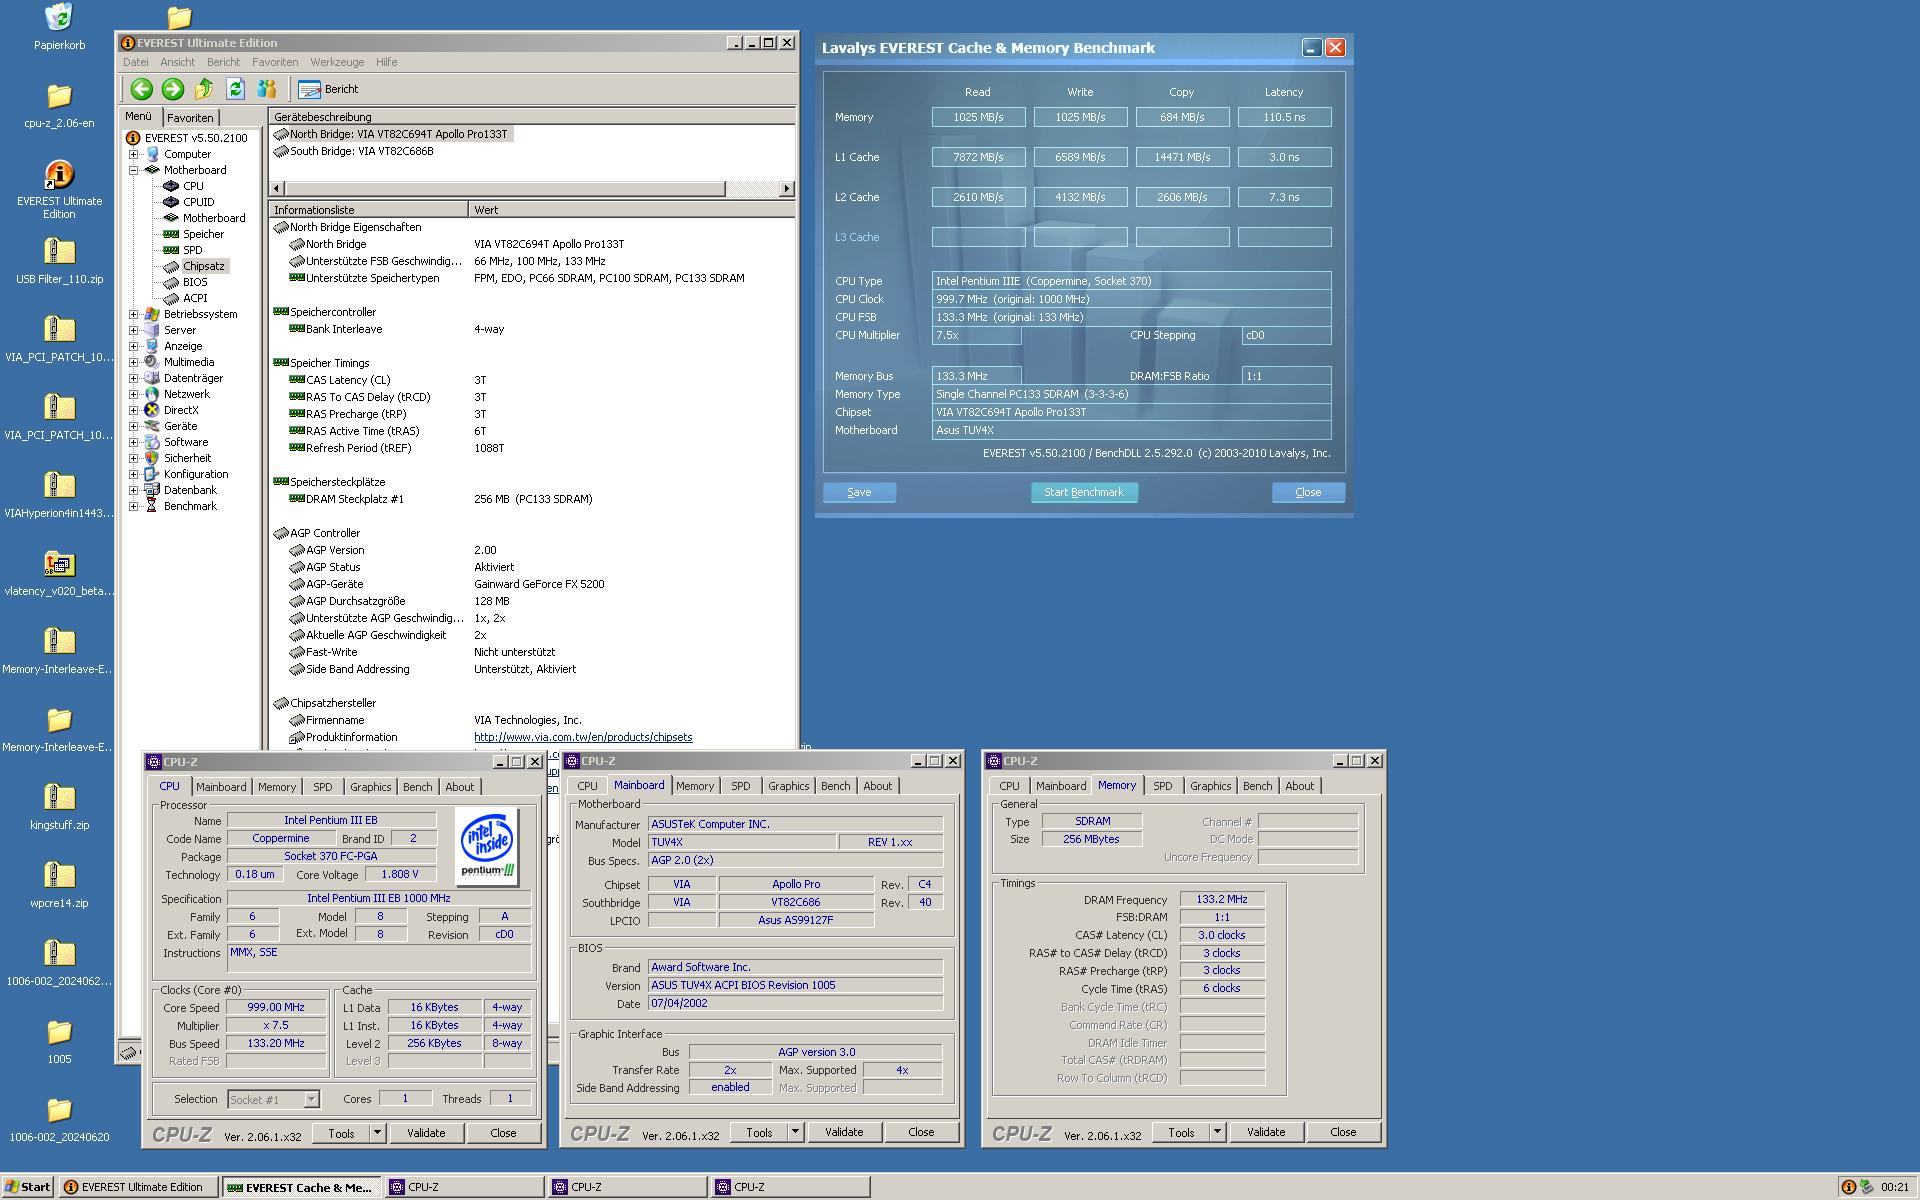The width and height of the screenshot is (1920, 1200).
Task: Collapse the Motherboard tree node
Action: 133,170
